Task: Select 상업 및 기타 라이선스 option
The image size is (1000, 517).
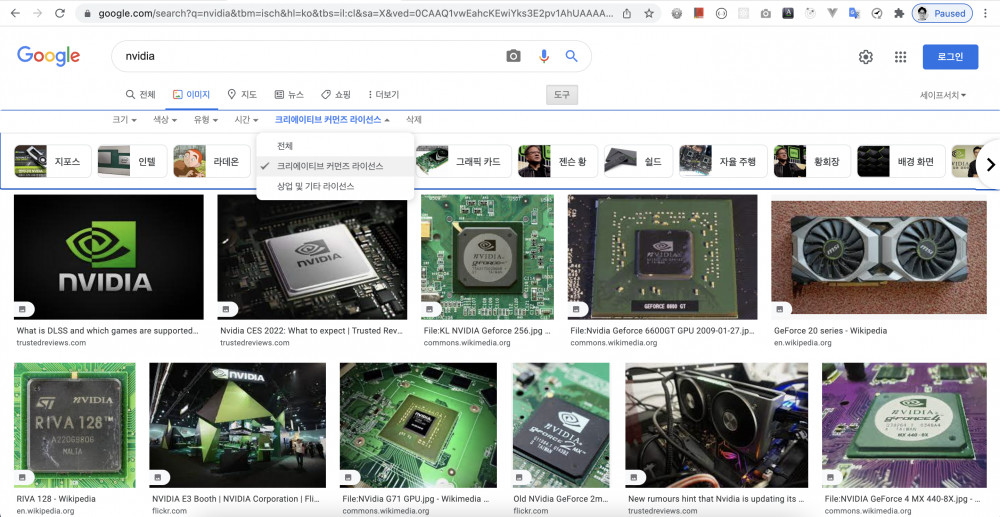Action: pyautogui.click(x=335, y=186)
